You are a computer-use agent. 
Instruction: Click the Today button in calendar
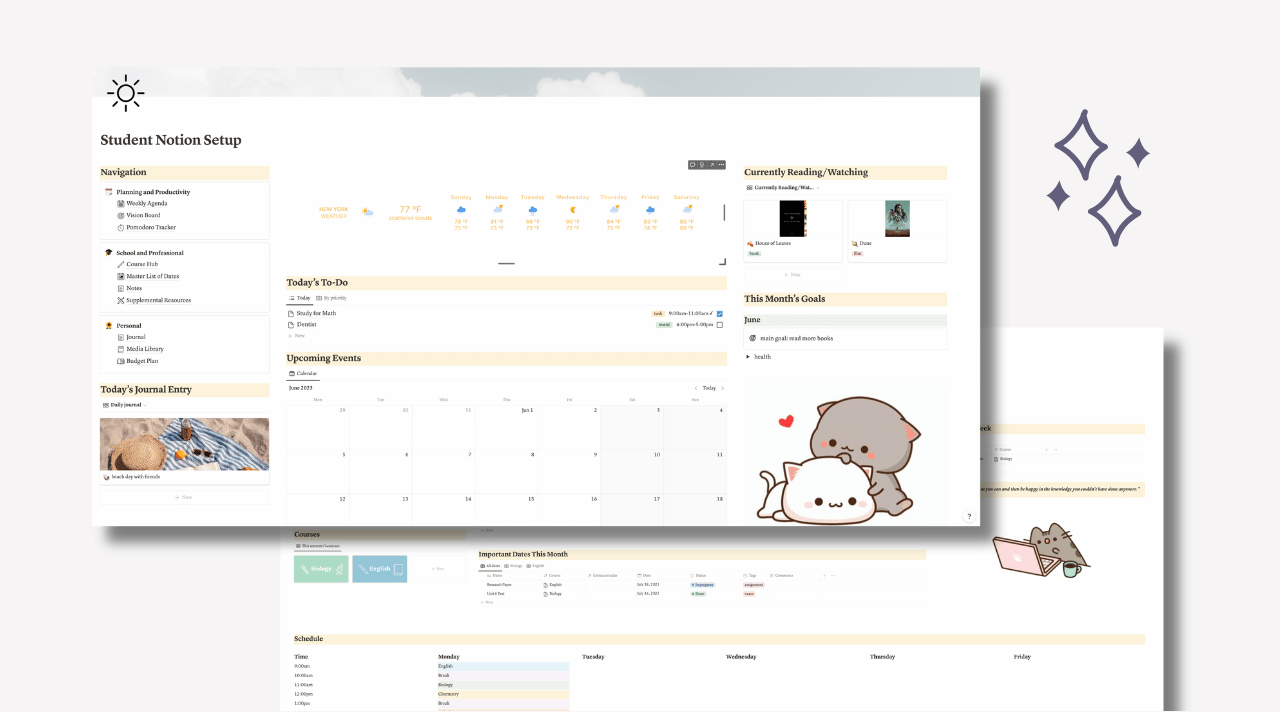click(709, 388)
